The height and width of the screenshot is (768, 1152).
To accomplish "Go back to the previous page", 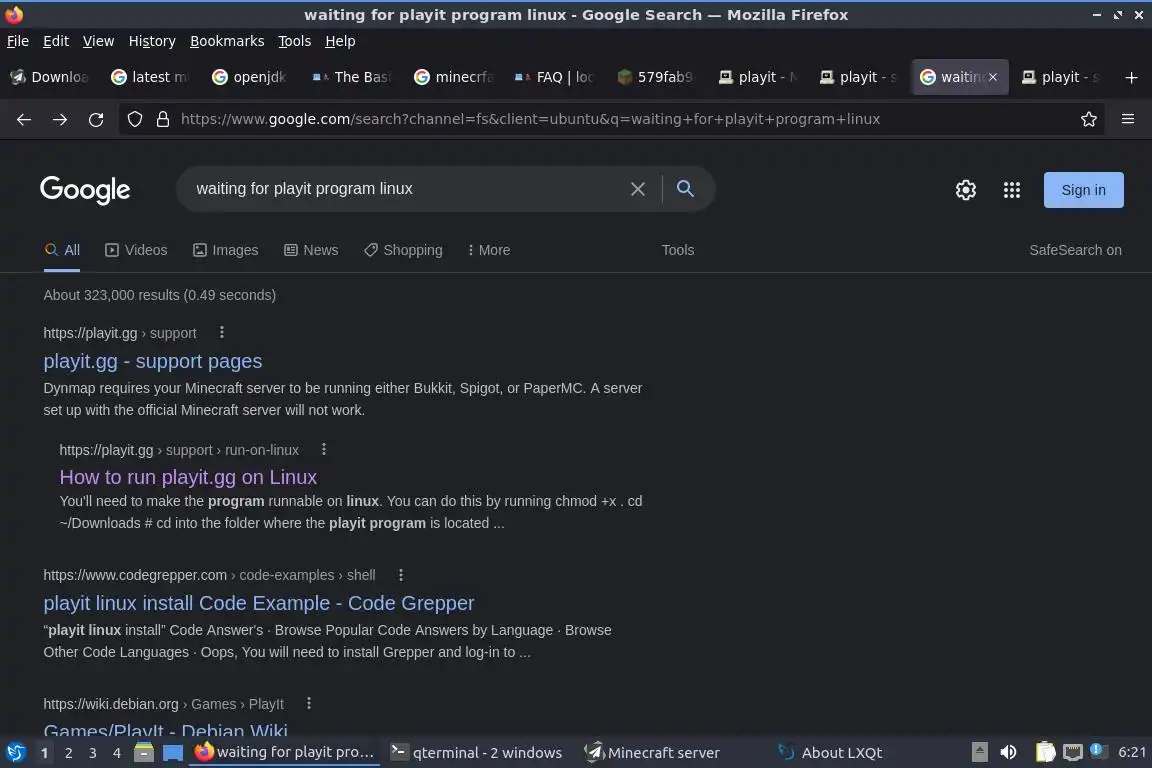I will (24, 119).
